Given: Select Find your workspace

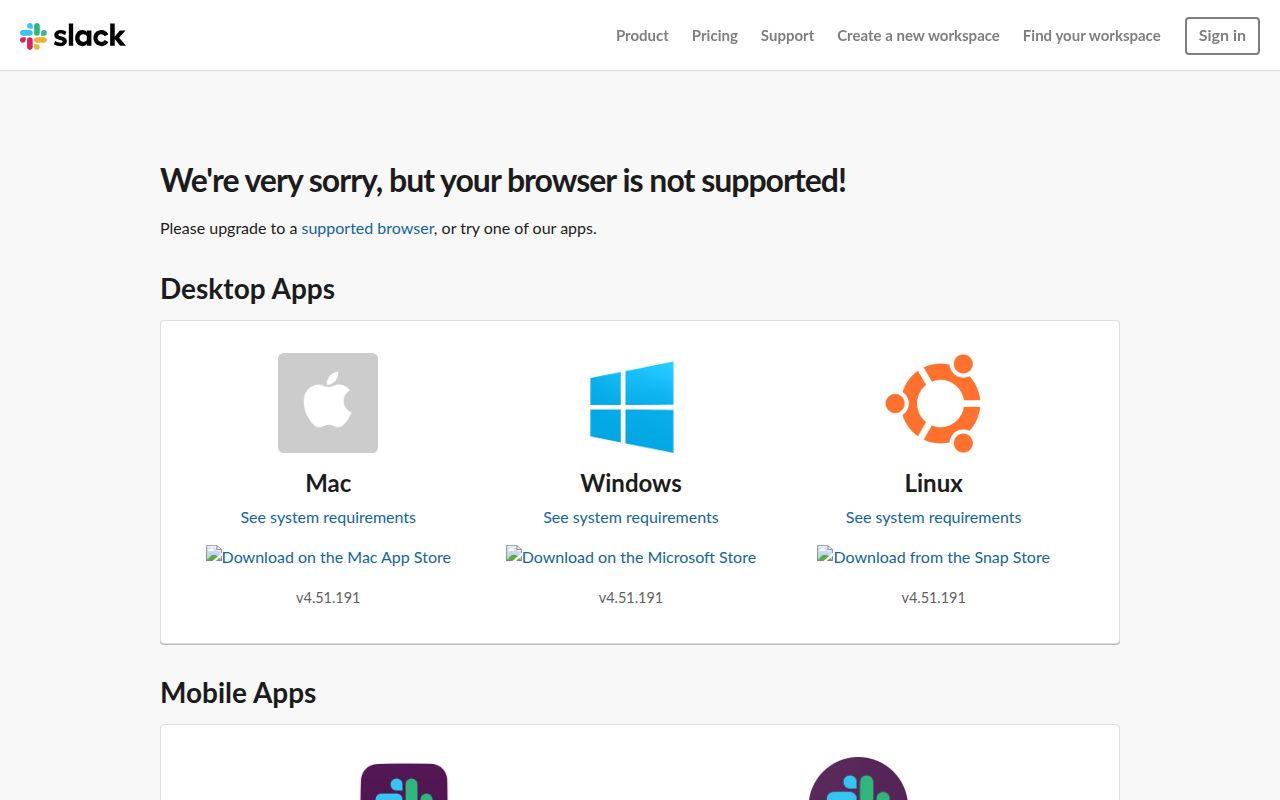Looking at the screenshot, I should [x=1092, y=36].
